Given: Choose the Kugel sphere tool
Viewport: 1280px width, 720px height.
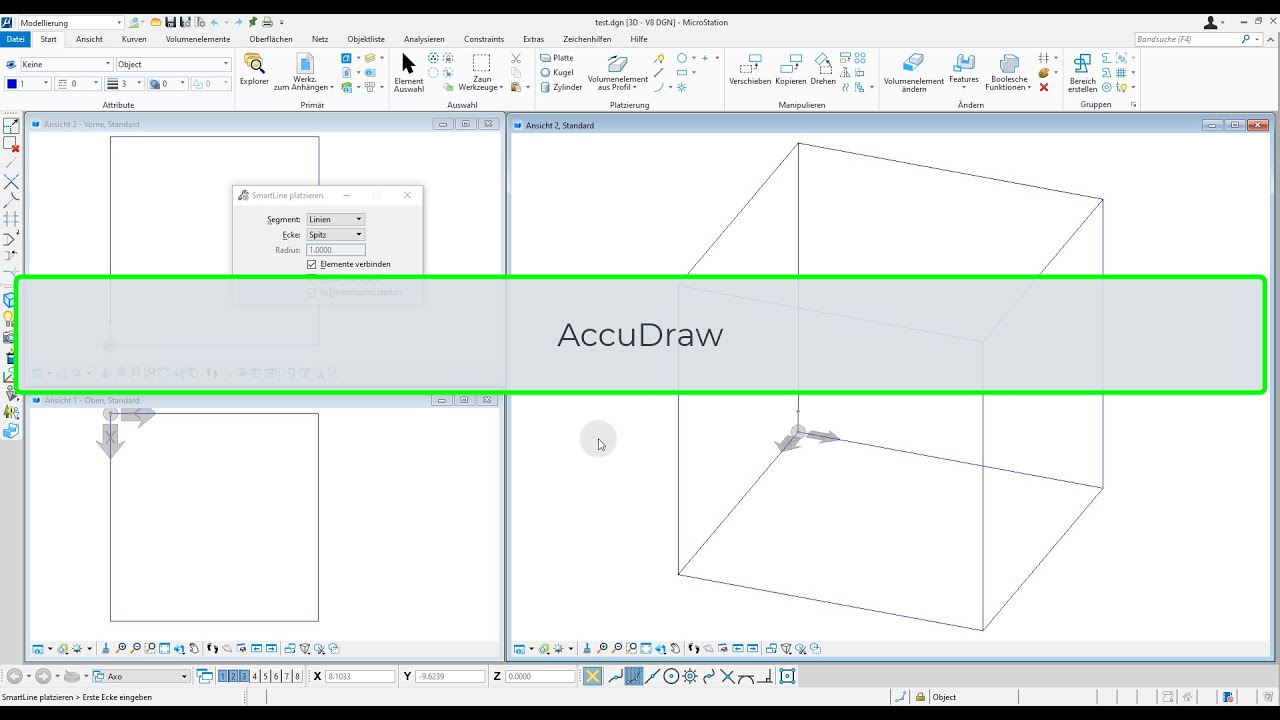Looking at the screenshot, I should [557, 72].
